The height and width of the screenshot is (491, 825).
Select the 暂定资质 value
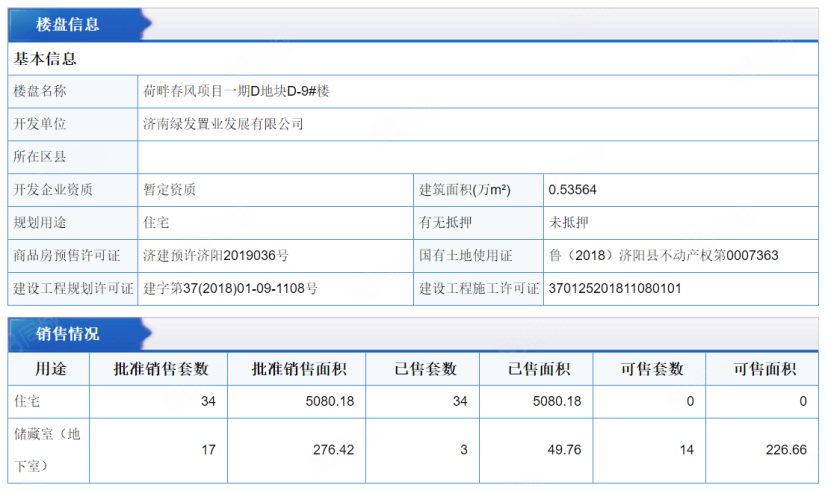tap(169, 189)
